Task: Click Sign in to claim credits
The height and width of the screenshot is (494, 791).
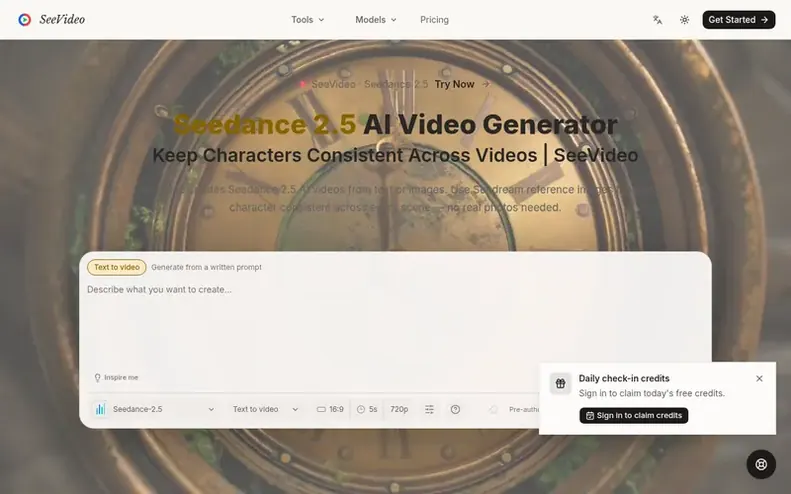Action: click(634, 415)
